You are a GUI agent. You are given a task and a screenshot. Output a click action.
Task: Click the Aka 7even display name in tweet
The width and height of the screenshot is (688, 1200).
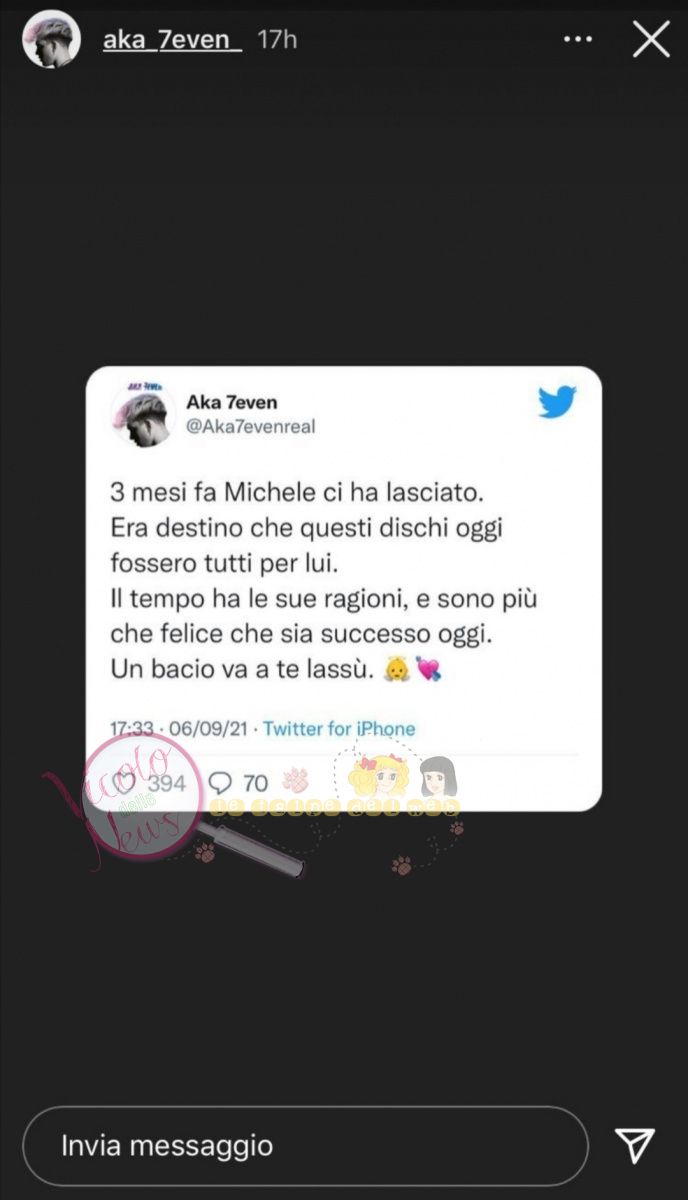232,402
